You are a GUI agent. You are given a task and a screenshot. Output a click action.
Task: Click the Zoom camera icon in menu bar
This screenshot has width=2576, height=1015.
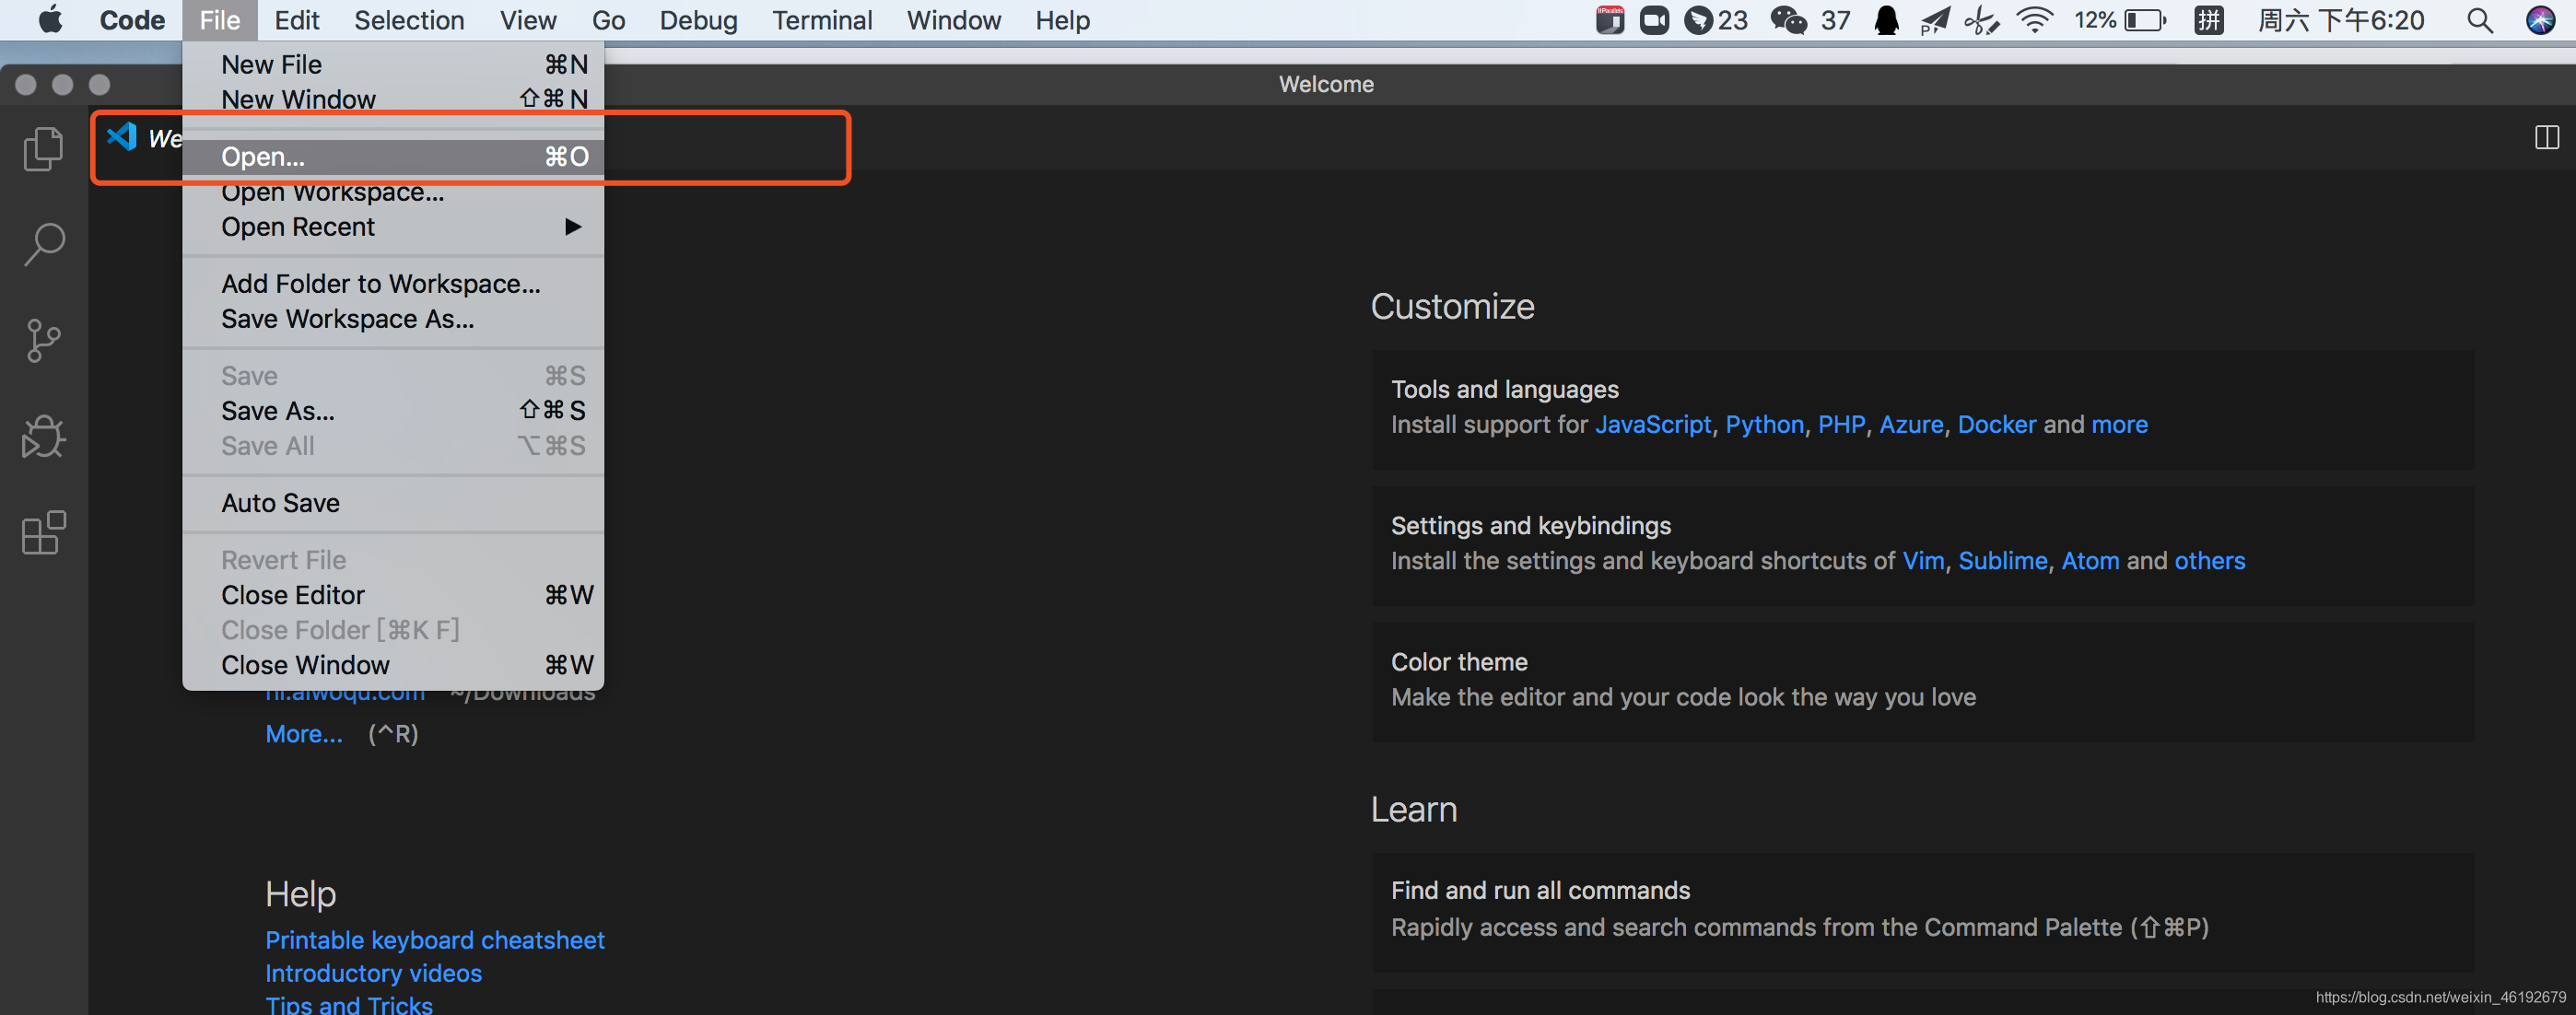point(1654,20)
